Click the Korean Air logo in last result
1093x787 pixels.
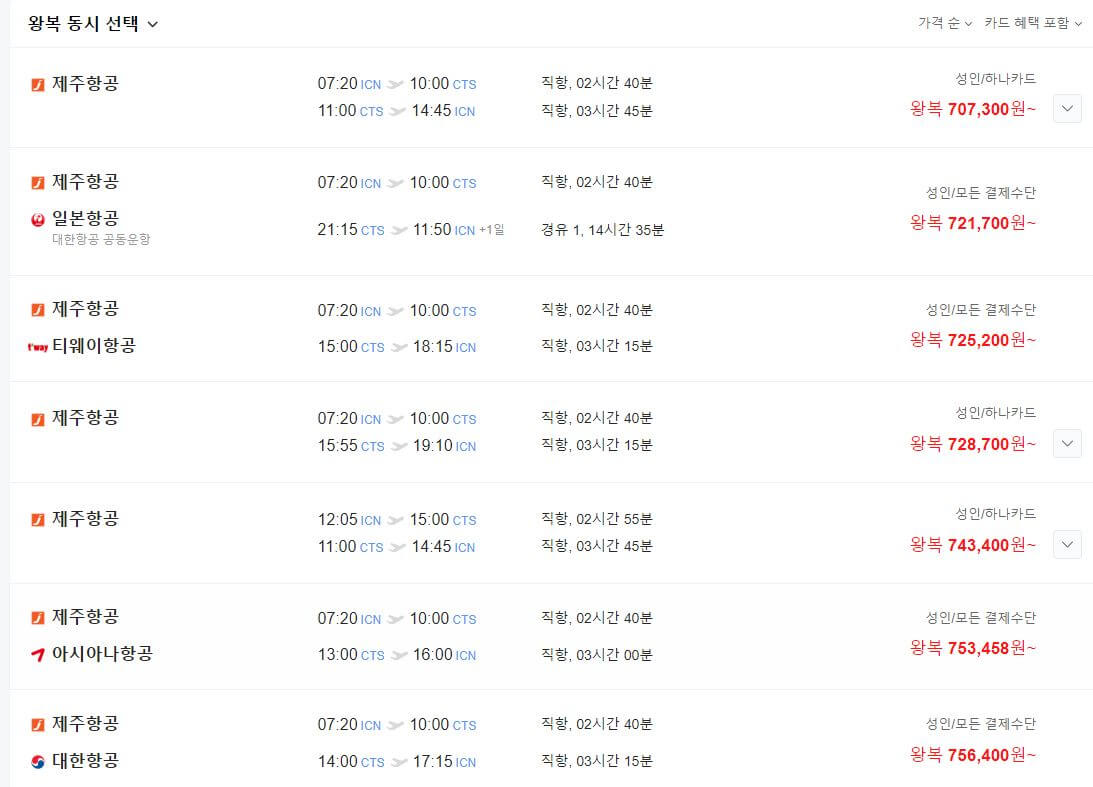click(x=36, y=760)
